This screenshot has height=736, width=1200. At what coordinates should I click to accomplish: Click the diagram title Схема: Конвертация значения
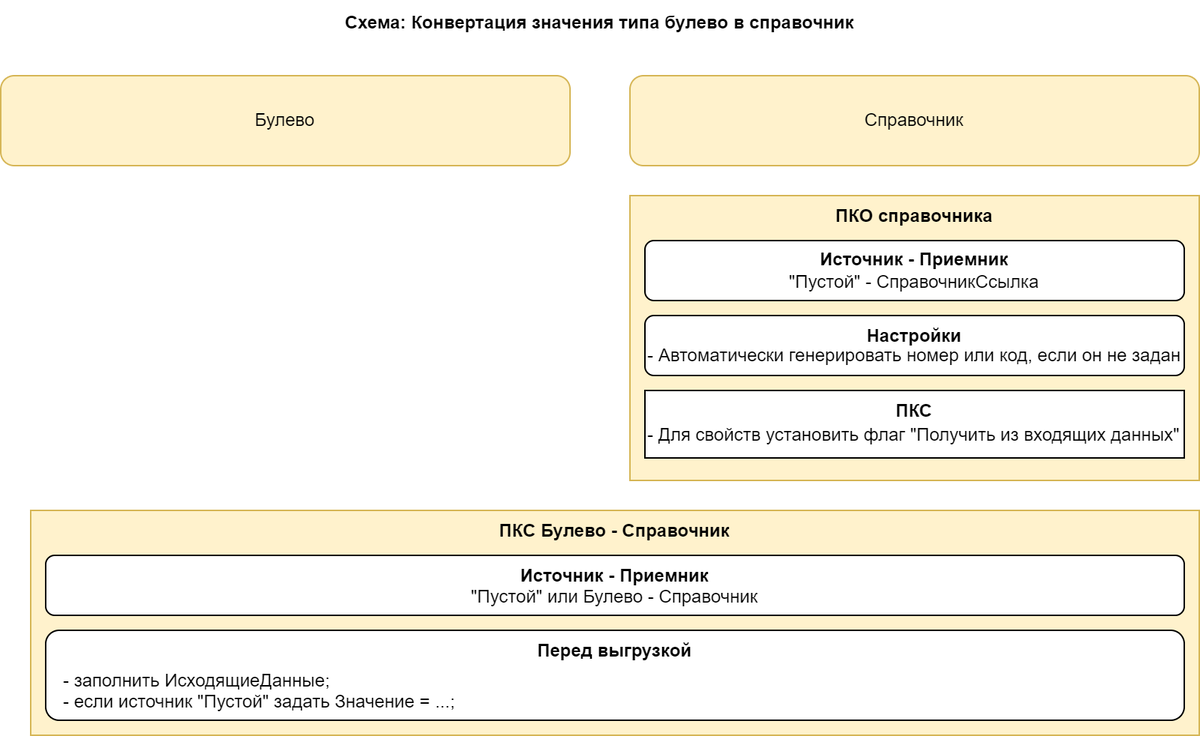pyautogui.click(x=599, y=24)
